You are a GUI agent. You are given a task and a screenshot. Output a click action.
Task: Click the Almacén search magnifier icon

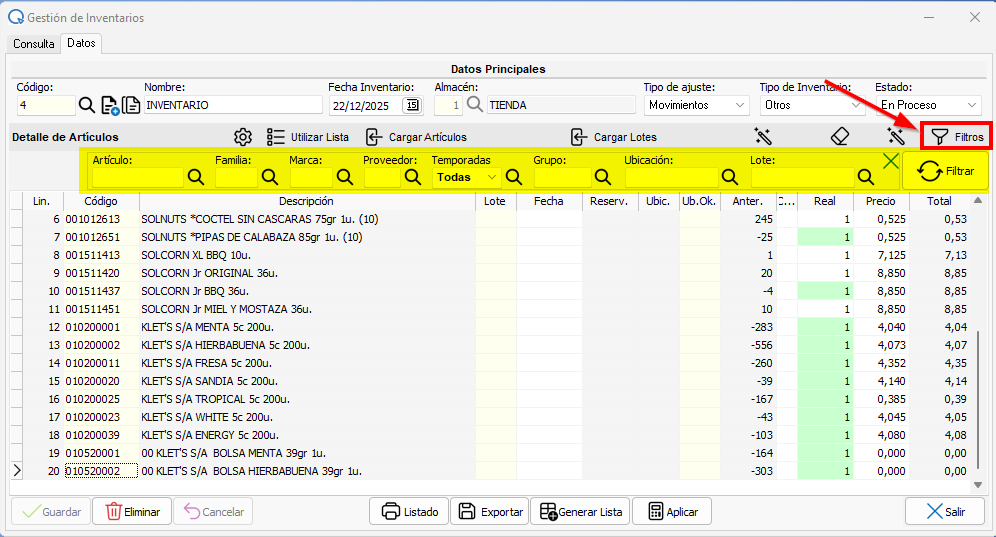click(474, 104)
